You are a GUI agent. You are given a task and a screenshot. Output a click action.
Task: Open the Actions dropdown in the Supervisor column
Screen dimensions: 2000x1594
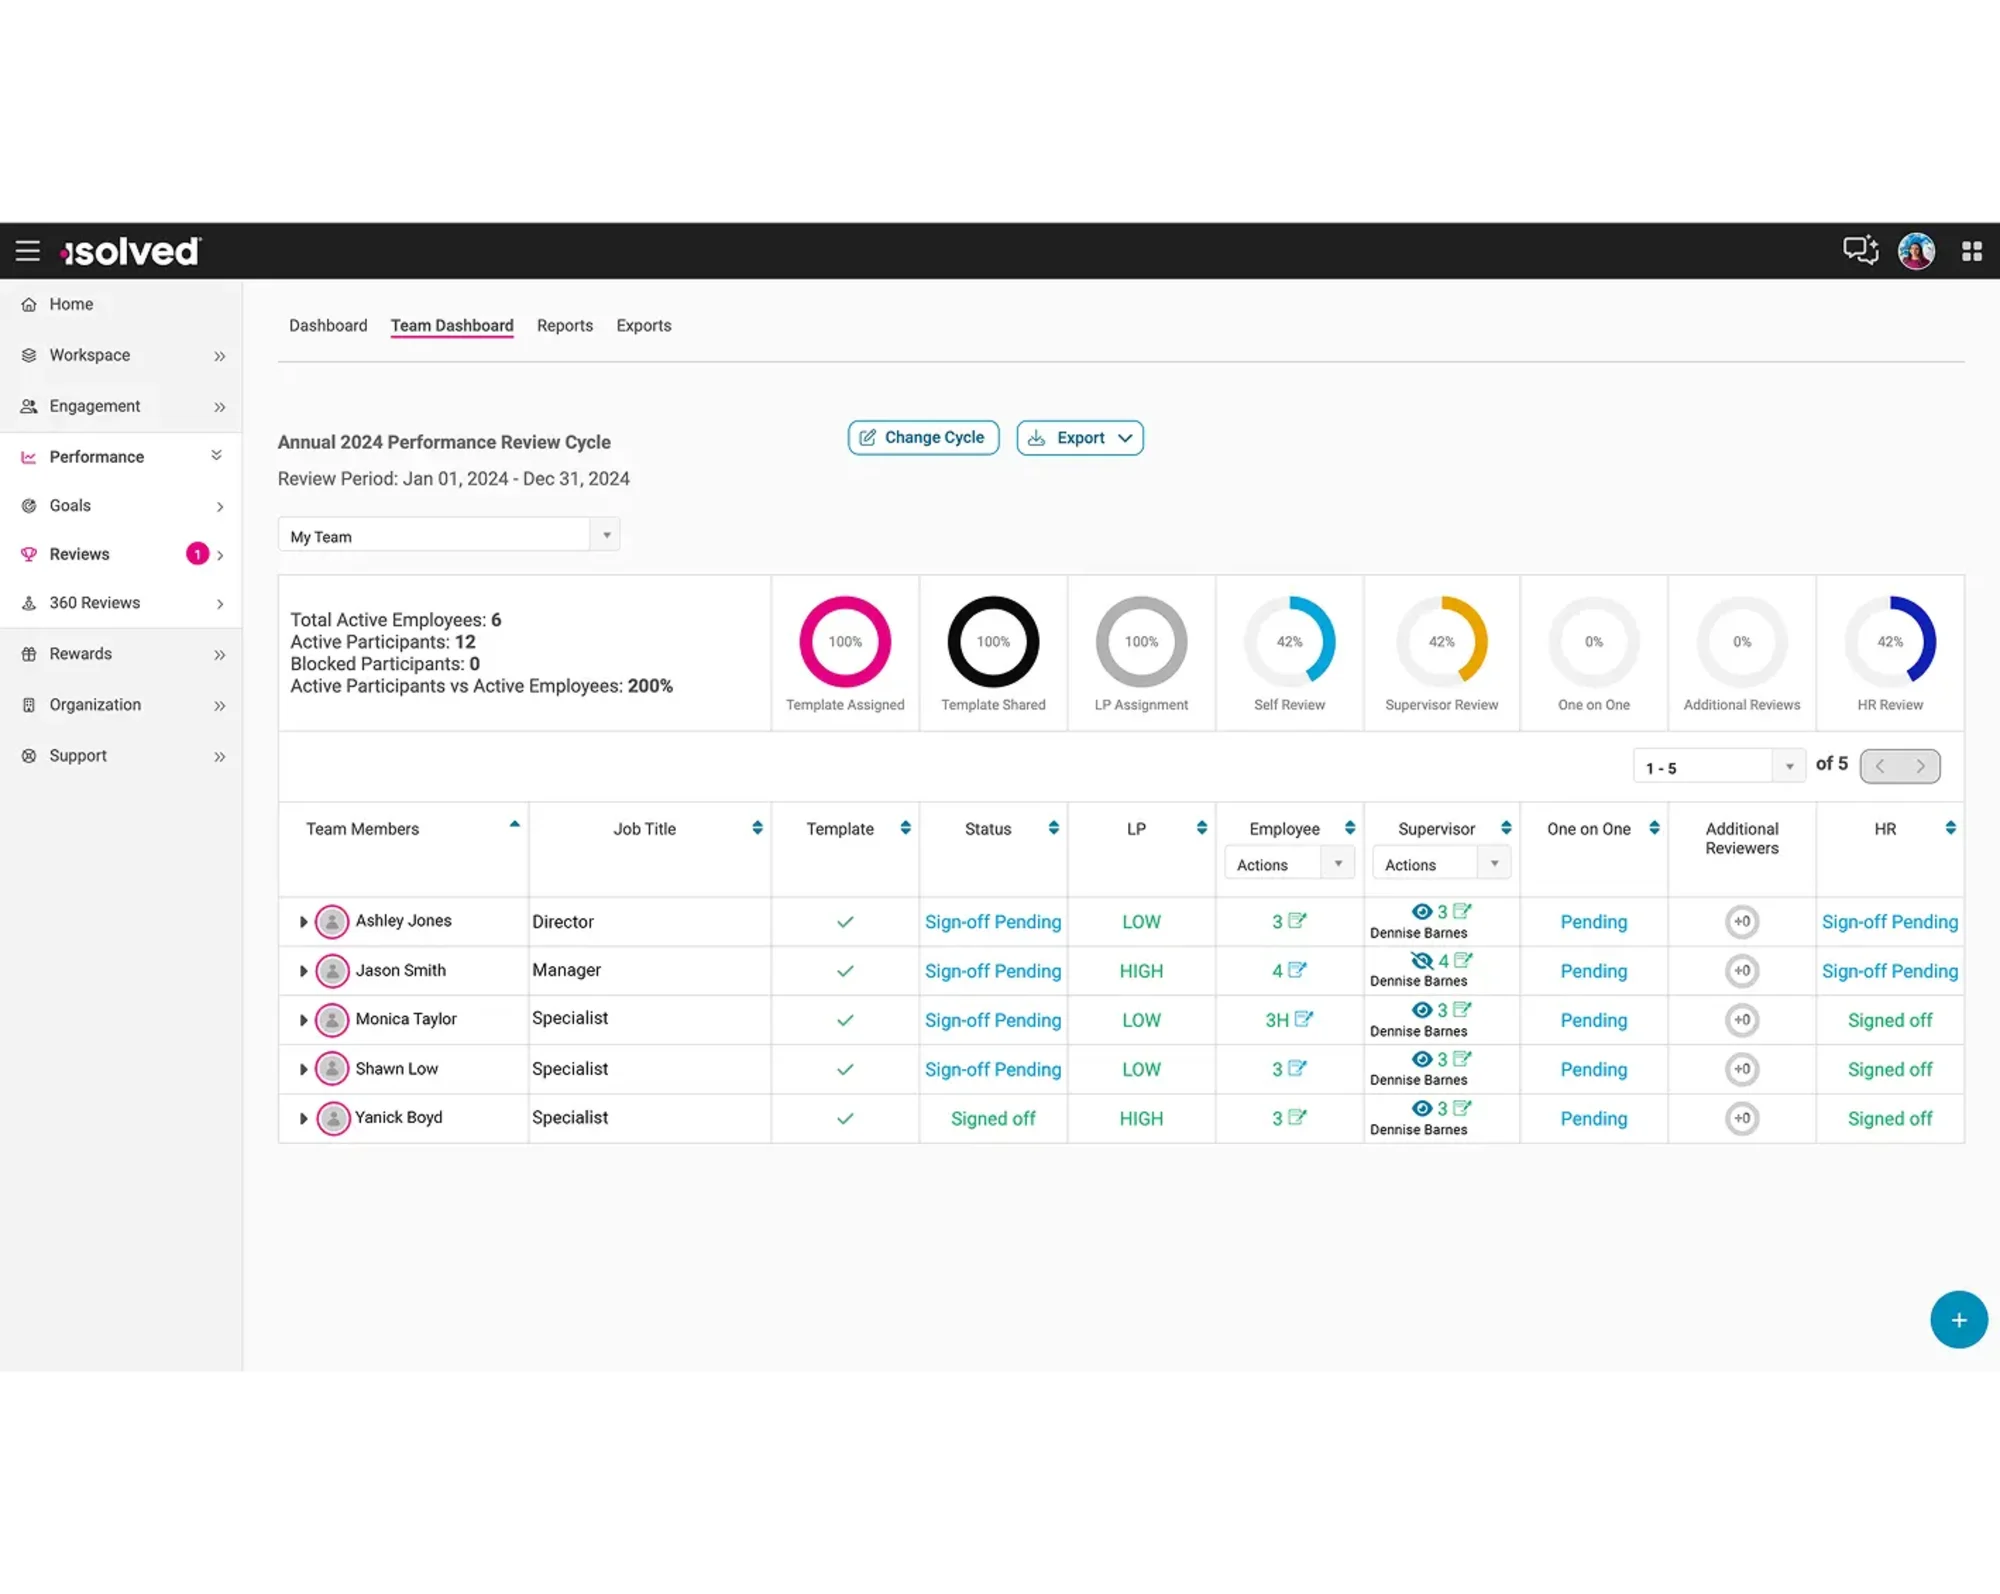pos(1494,862)
